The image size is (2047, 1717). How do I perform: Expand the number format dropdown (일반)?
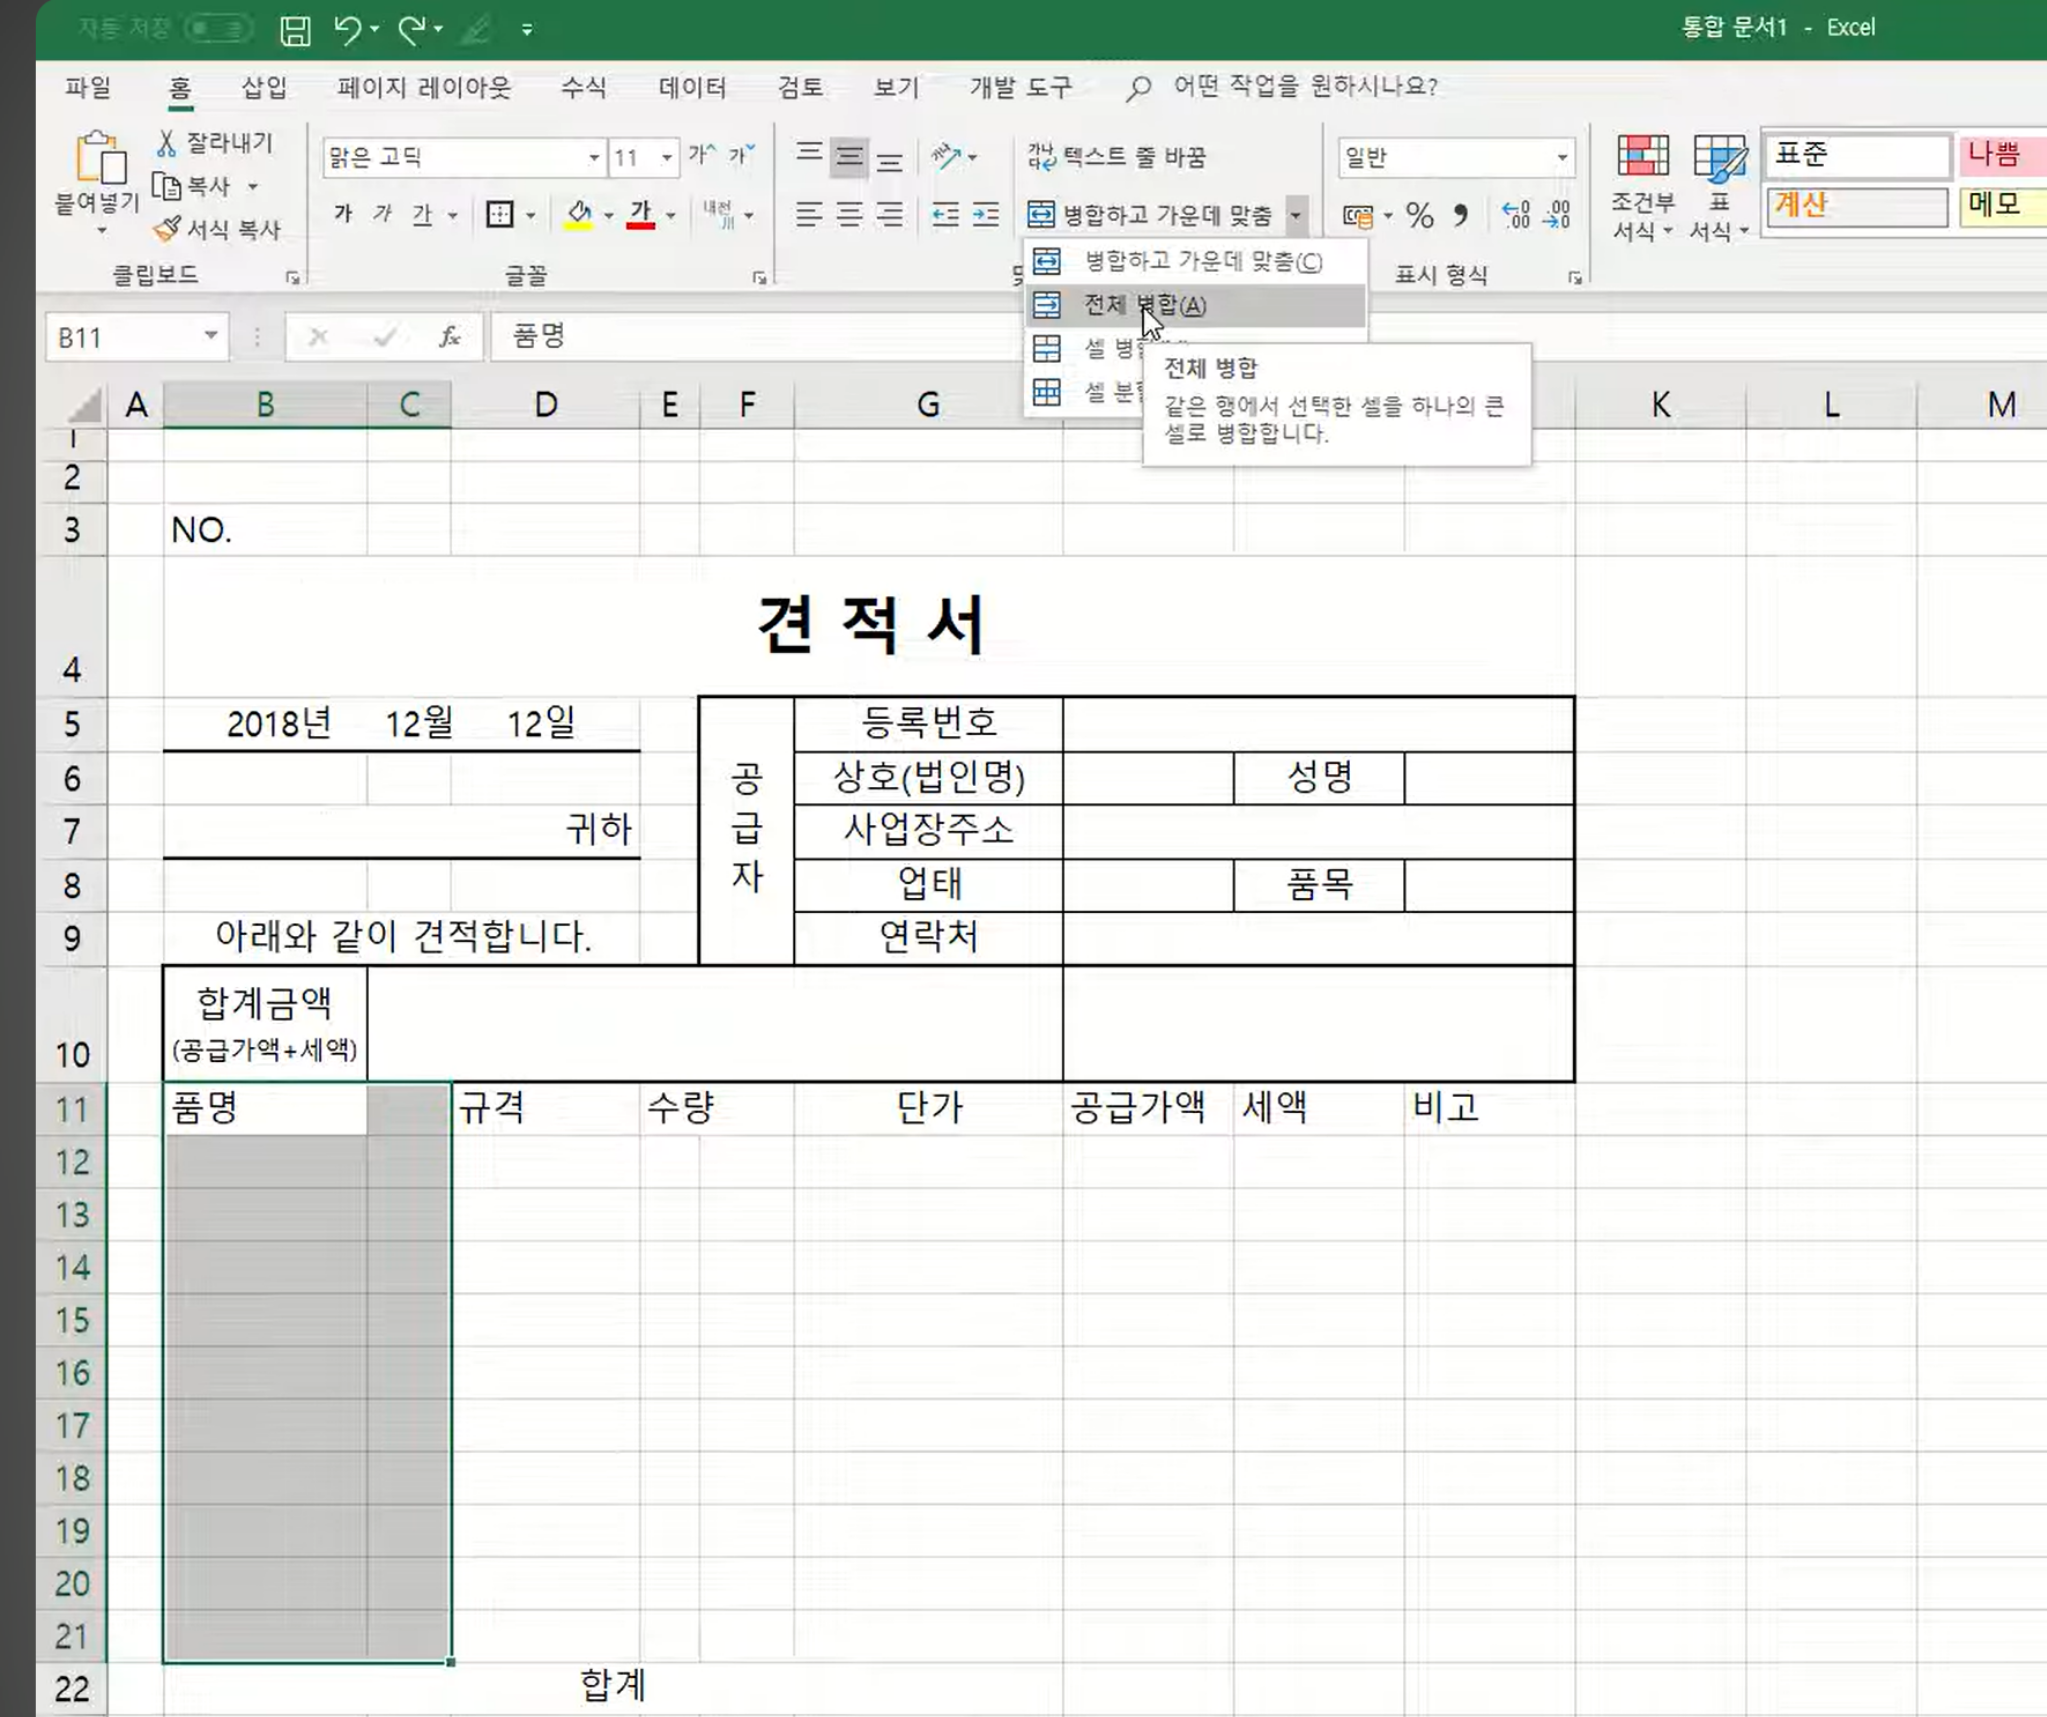[1561, 157]
